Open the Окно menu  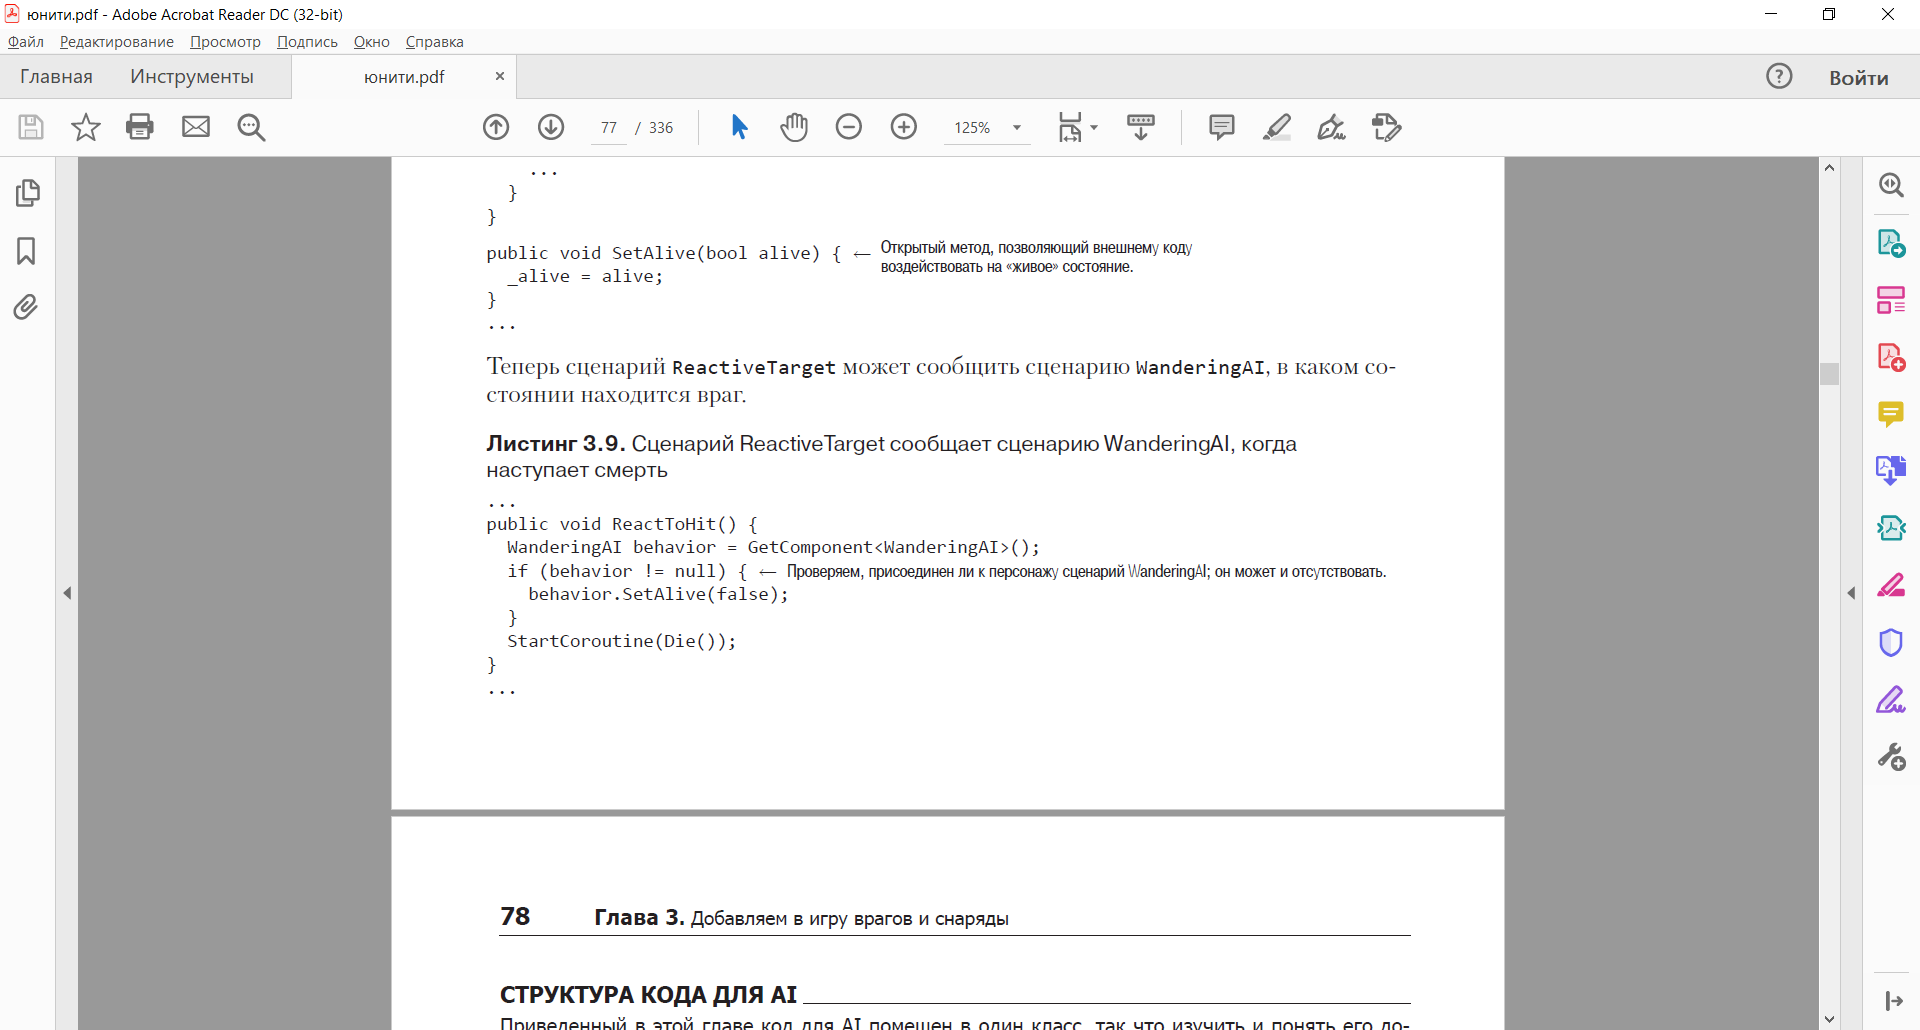(x=371, y=42)
